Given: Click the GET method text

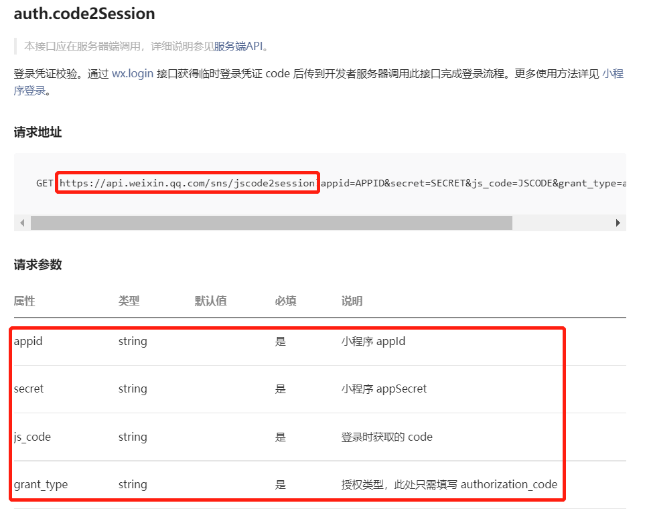Looking at the screenshot, I should point(45,183).
